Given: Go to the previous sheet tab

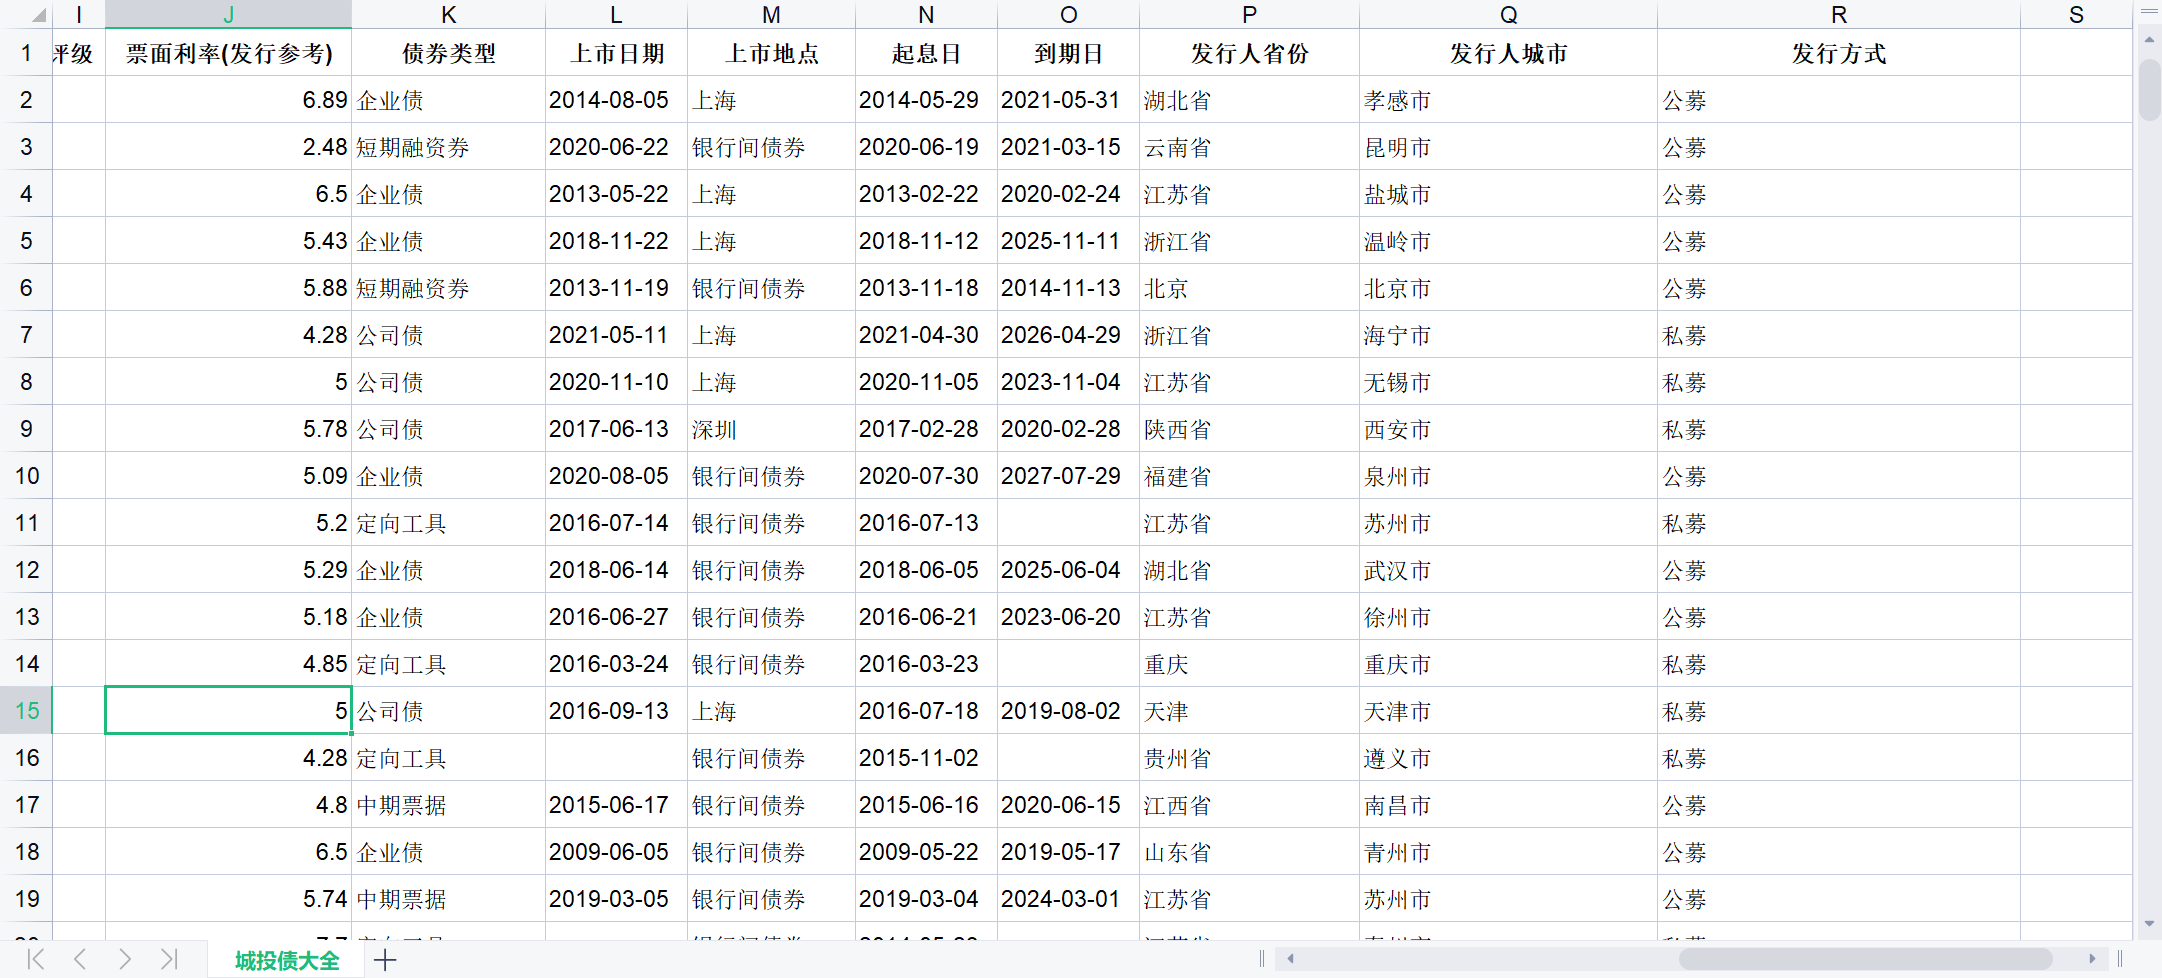Looking at the screenshot, I should (80, 960).
